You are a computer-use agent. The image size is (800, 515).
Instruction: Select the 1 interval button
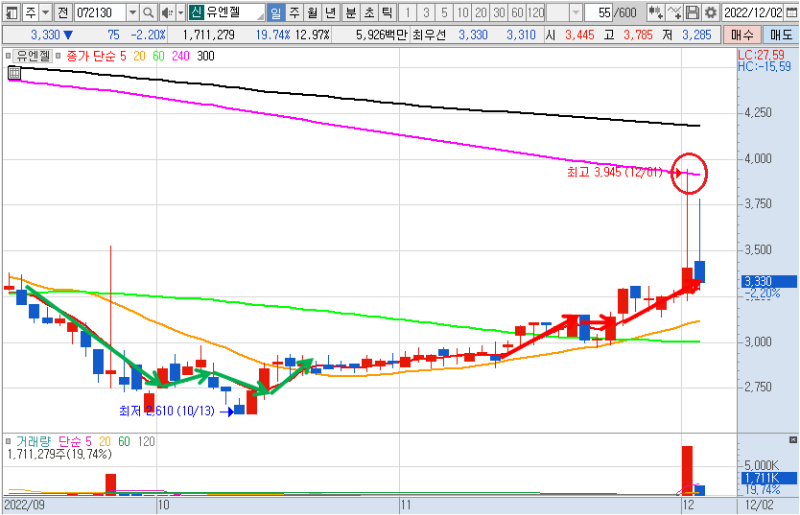pos(407,12)
